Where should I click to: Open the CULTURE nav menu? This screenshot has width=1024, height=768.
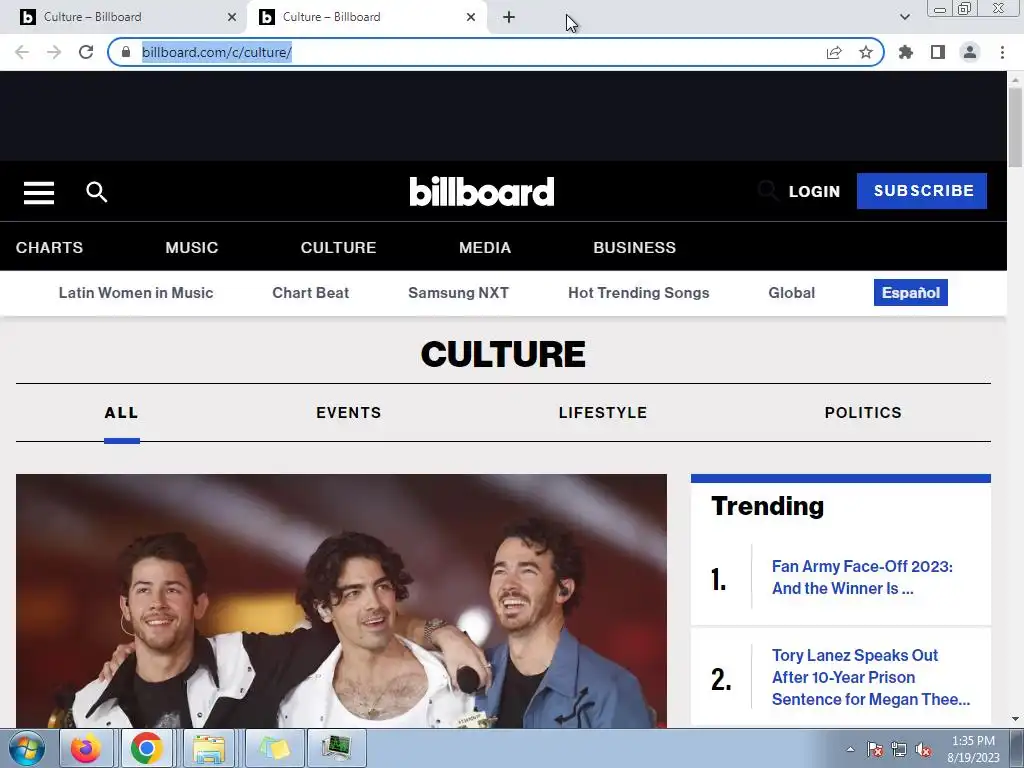[x=338, y=248]
